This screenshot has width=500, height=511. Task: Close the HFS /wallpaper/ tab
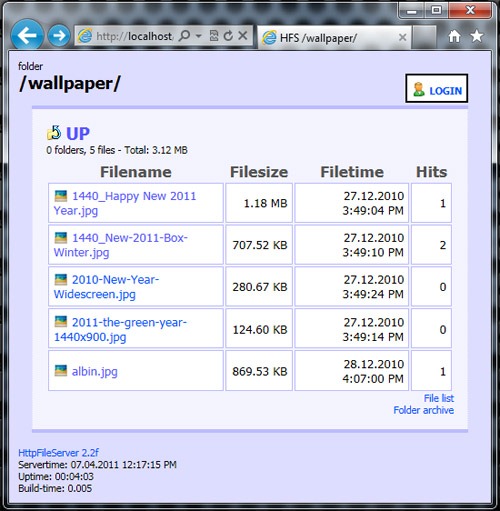coord(403,37)
